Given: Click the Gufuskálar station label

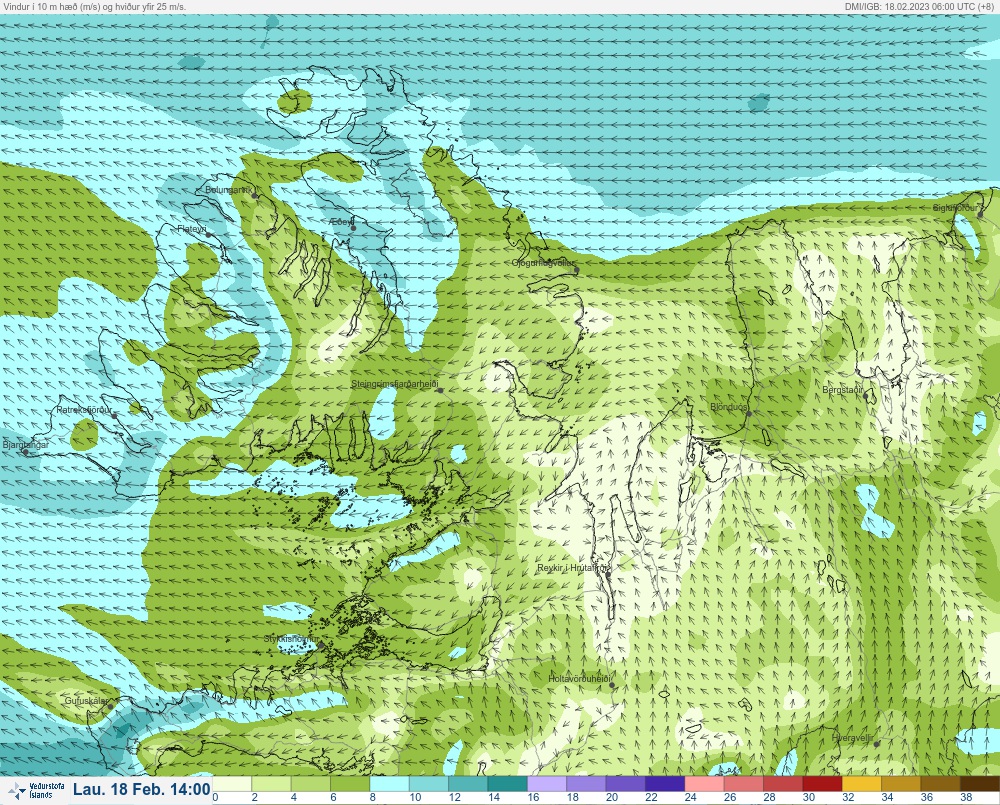Looking at the screenshot, I should pyautogui.click(x=86, y=701).
